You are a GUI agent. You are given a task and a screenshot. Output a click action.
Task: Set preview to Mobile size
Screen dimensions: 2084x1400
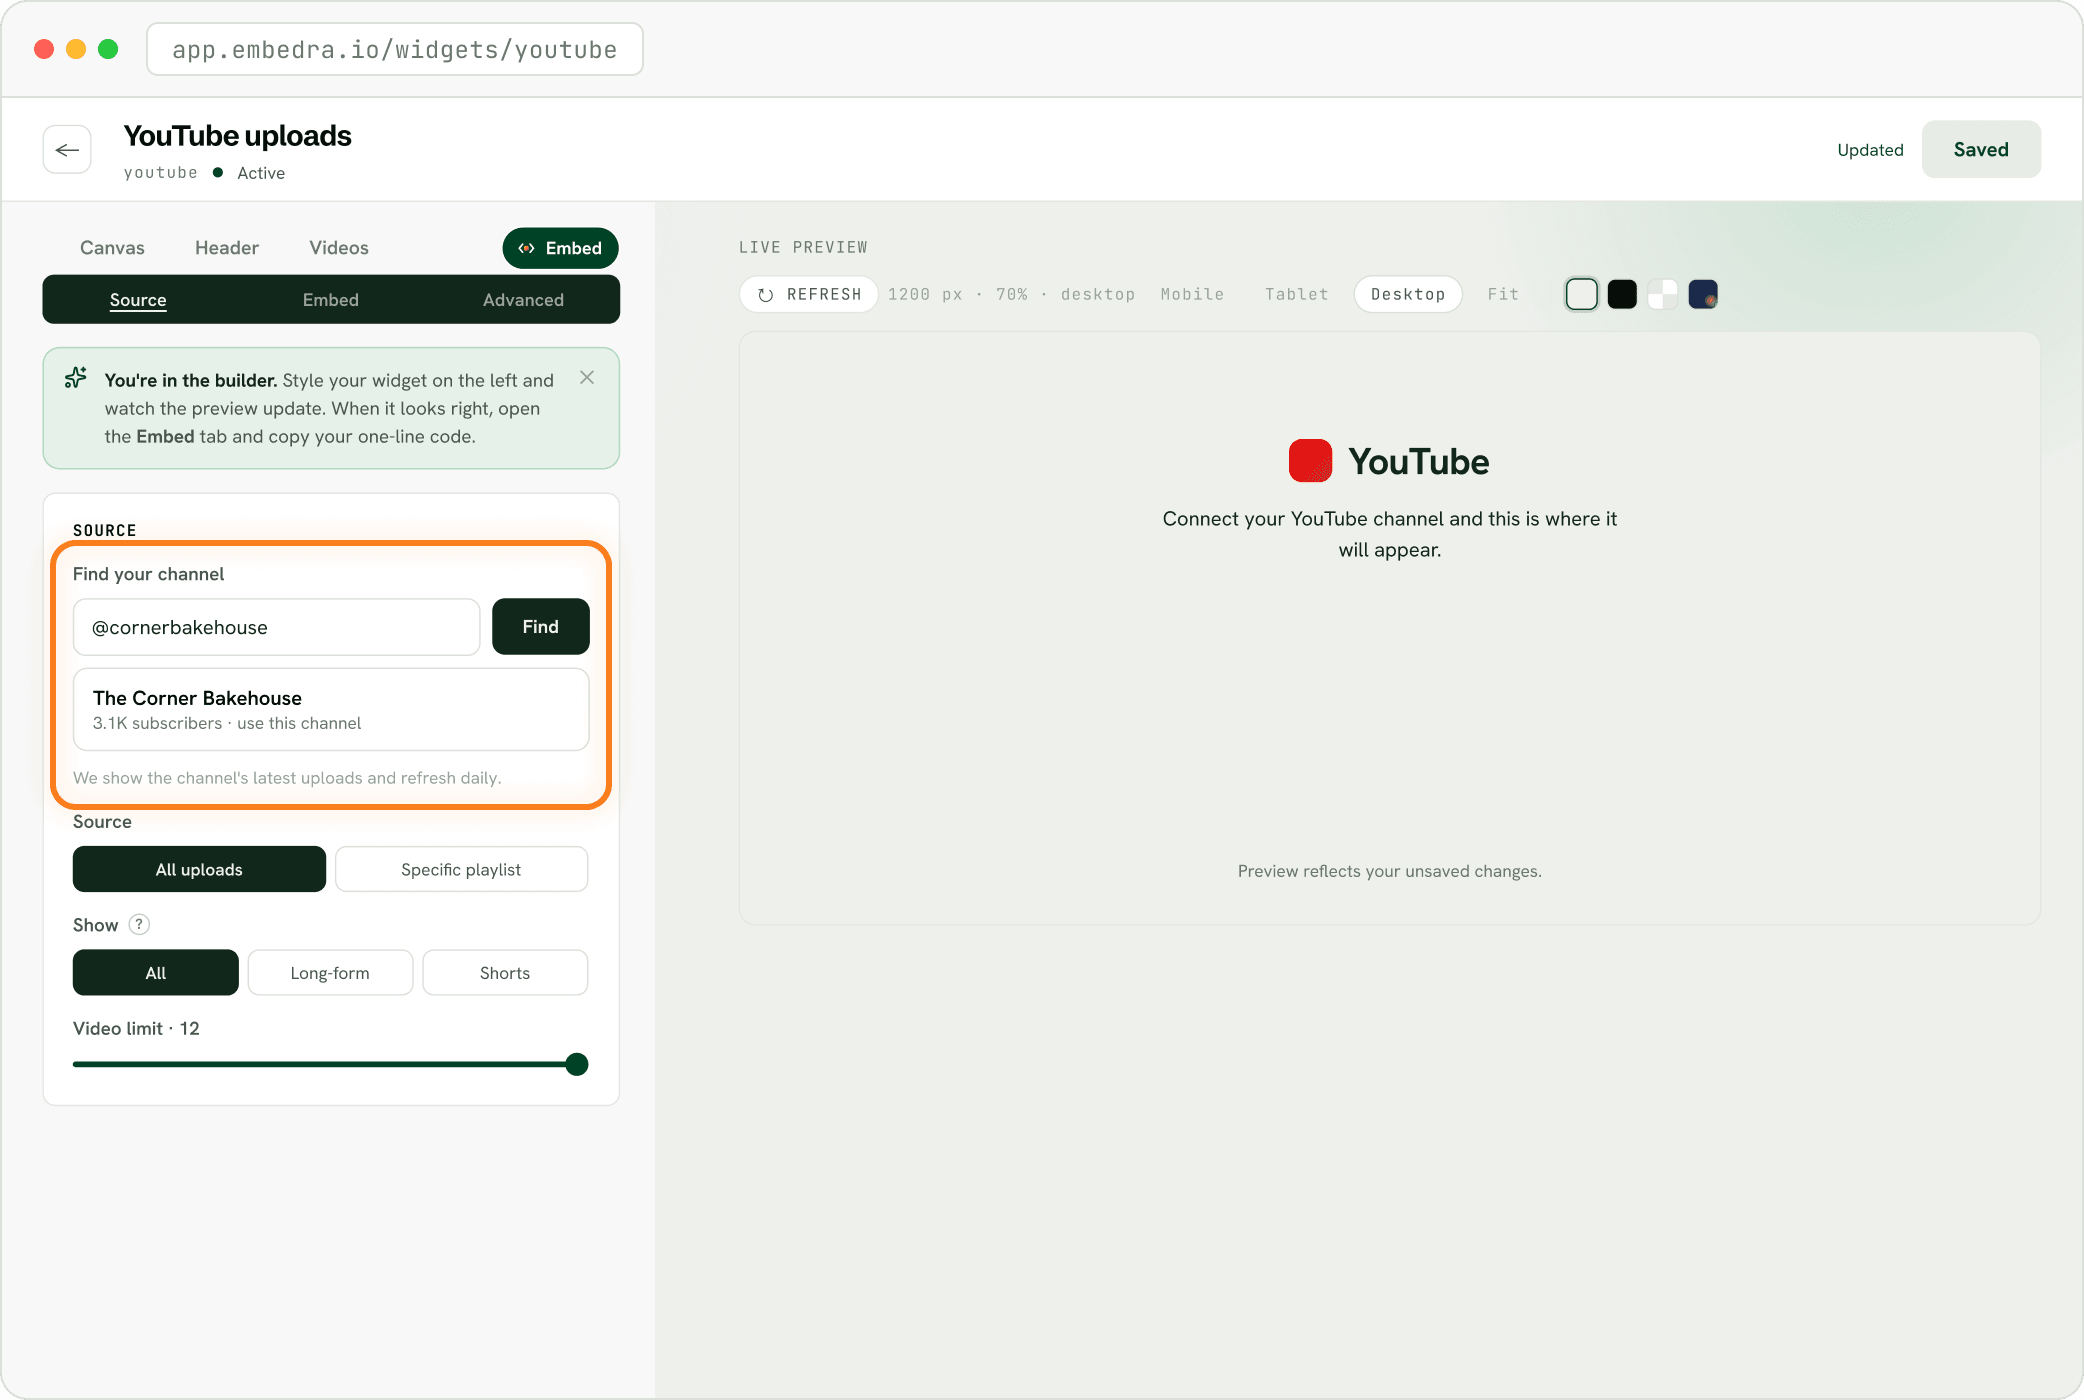1192,294
